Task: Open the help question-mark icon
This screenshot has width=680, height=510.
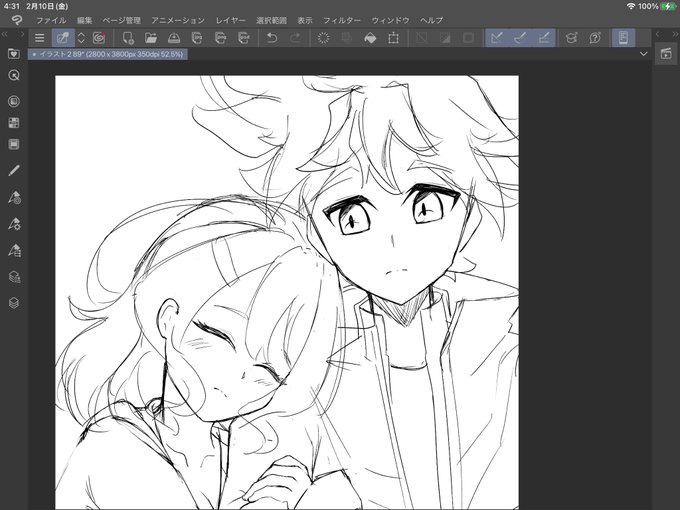Action: (595, 38)
